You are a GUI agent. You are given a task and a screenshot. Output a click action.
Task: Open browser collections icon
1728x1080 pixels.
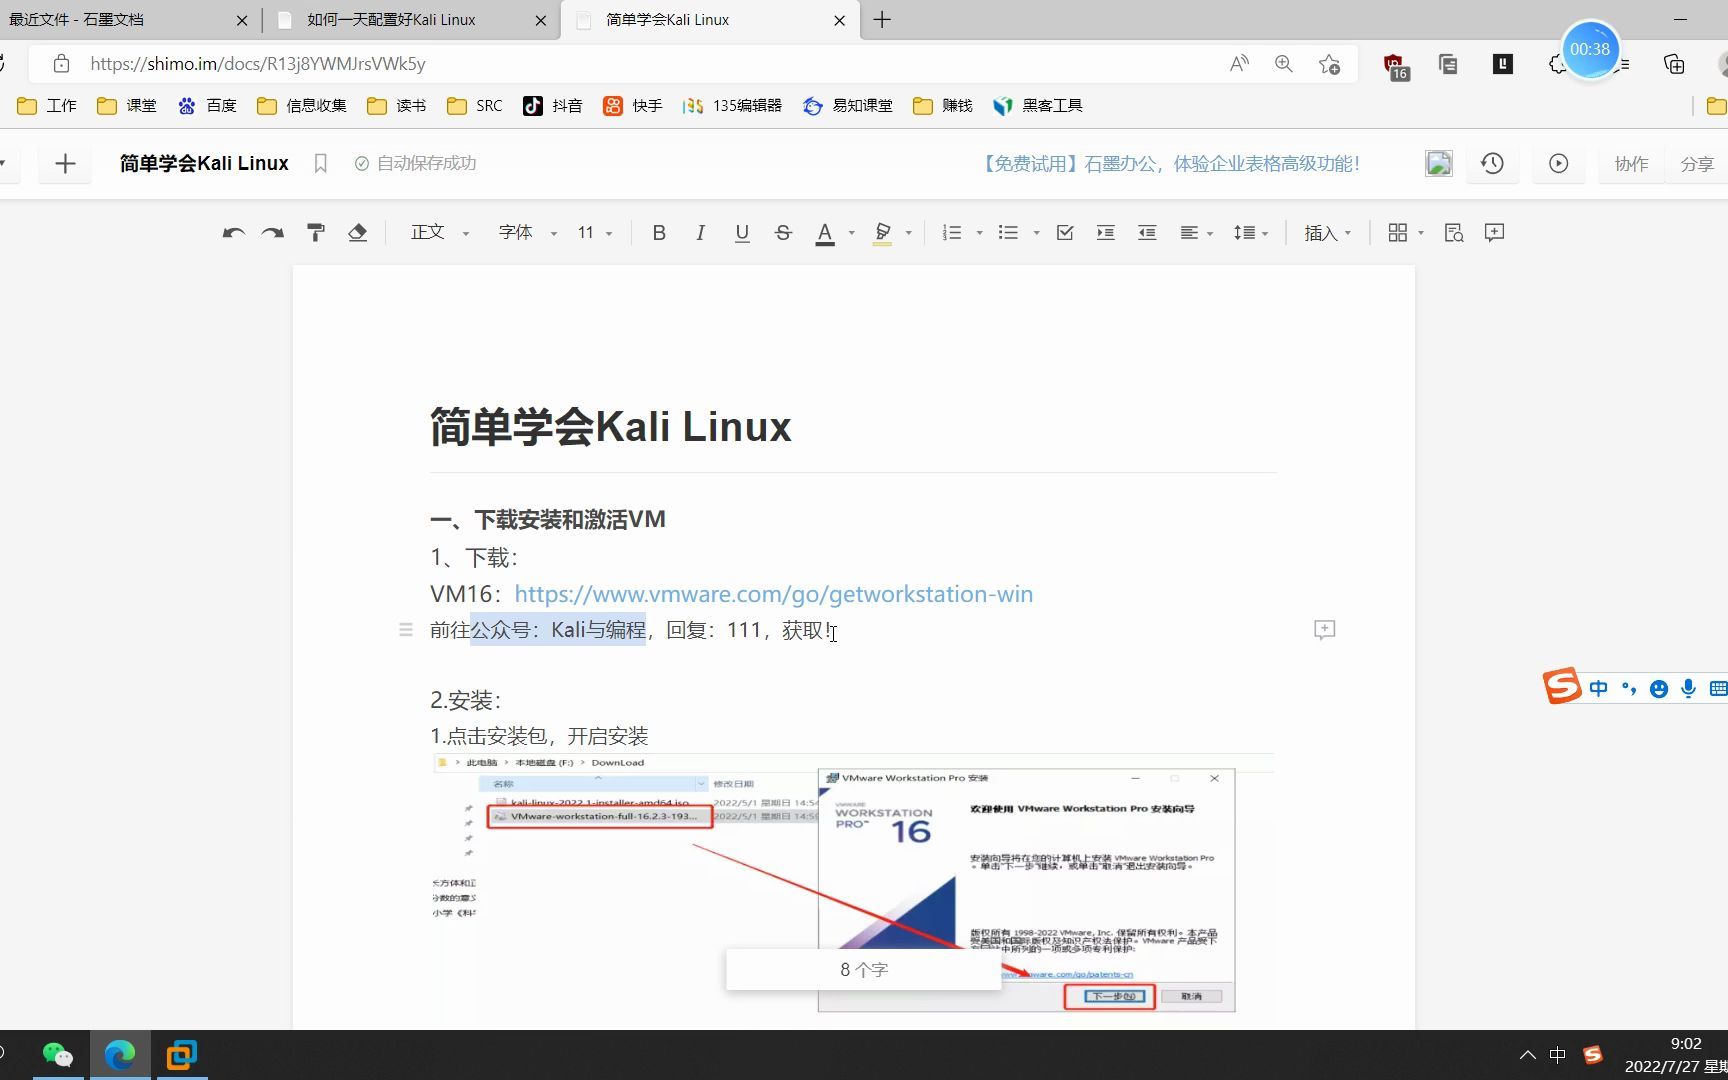[1673, 64]
